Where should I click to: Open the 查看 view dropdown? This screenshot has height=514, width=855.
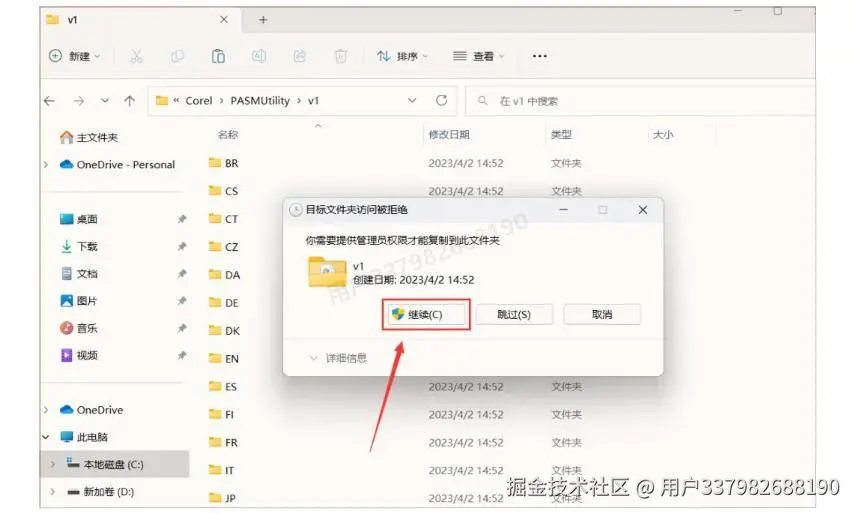click(x=479, y=56)
